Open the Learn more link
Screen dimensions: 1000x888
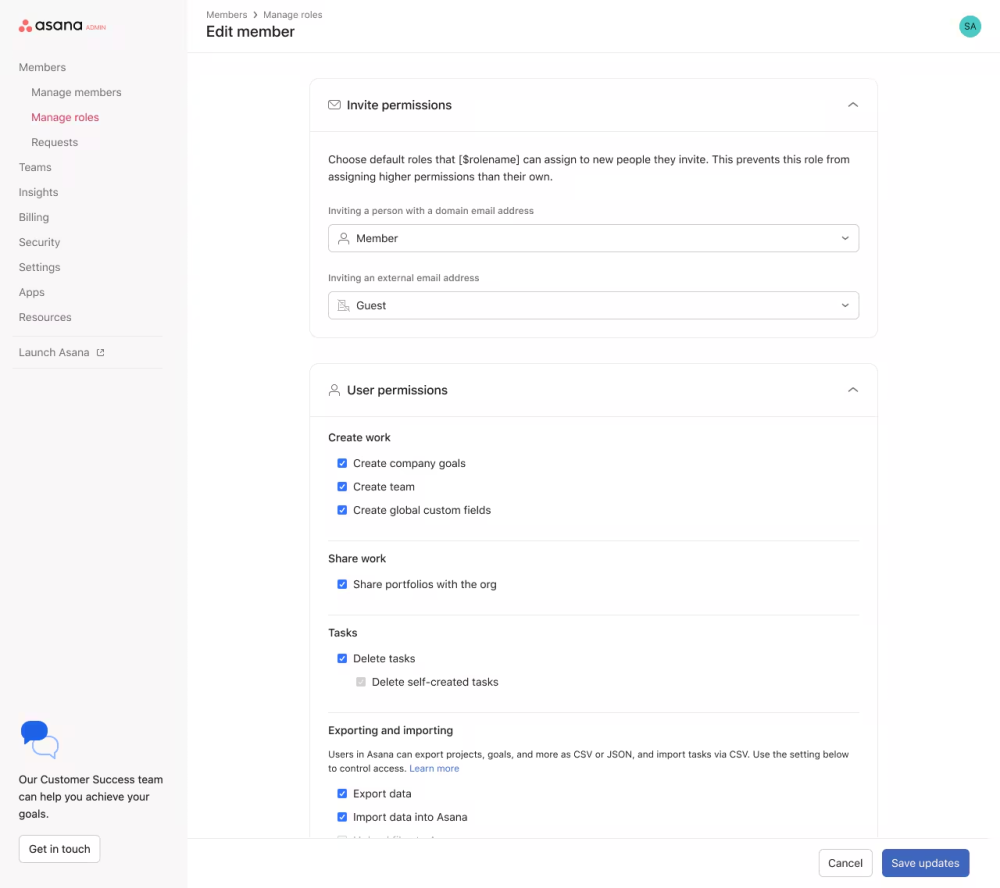(434, 769)
